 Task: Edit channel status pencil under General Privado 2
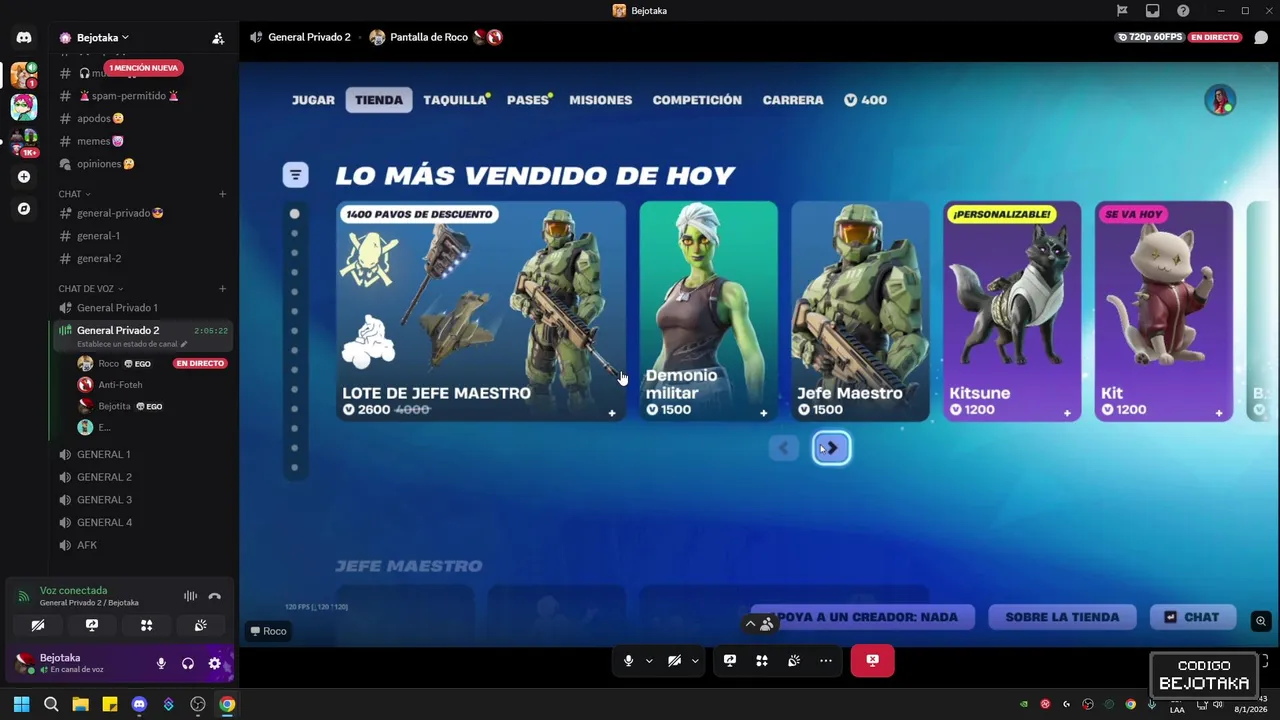tap(184, 344)
